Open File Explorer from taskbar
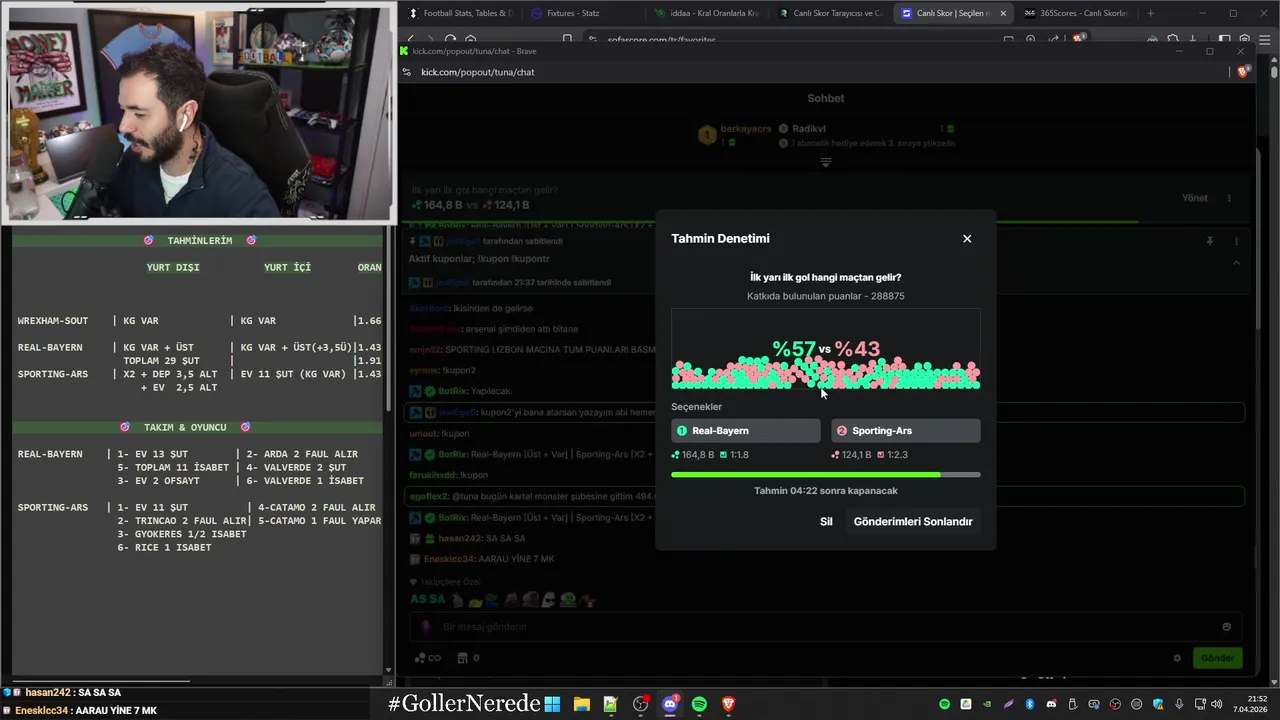Viewport: 1280px width, 720px height. tap(581, 704)
